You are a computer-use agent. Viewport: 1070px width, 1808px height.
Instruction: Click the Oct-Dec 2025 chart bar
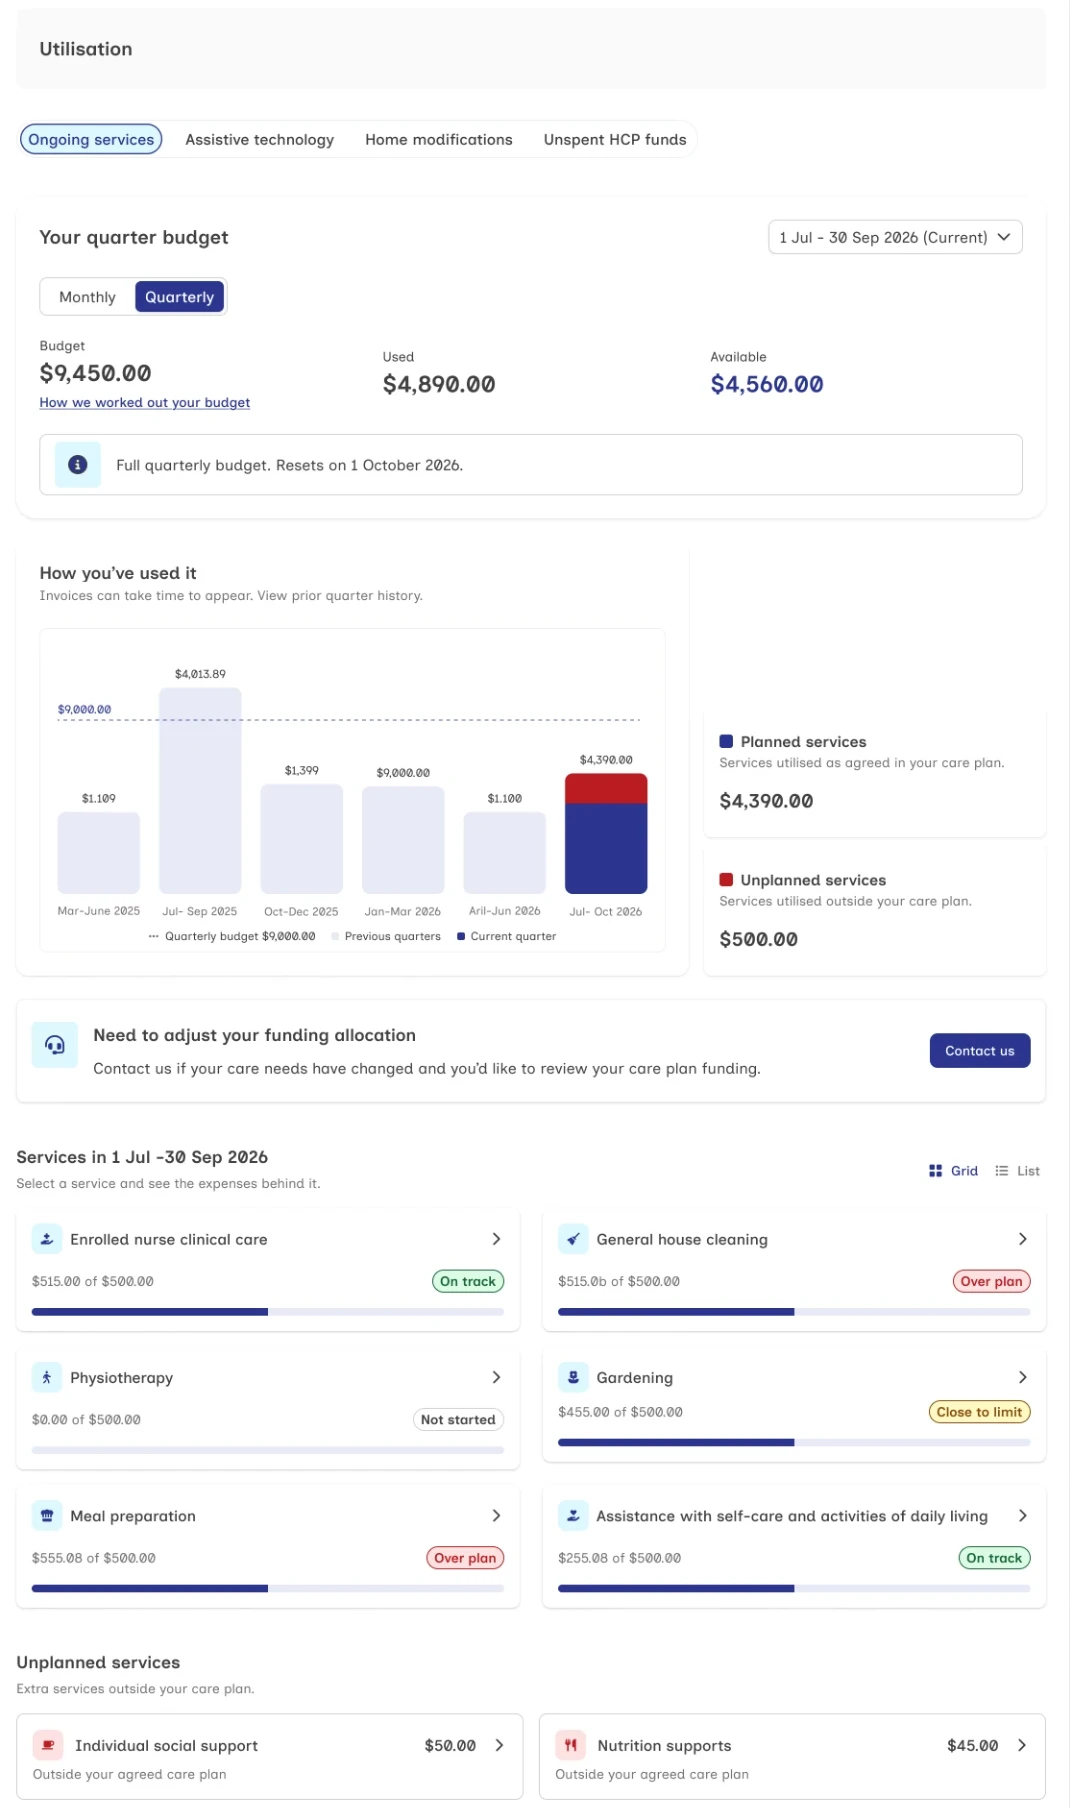(x=301, y=839)
